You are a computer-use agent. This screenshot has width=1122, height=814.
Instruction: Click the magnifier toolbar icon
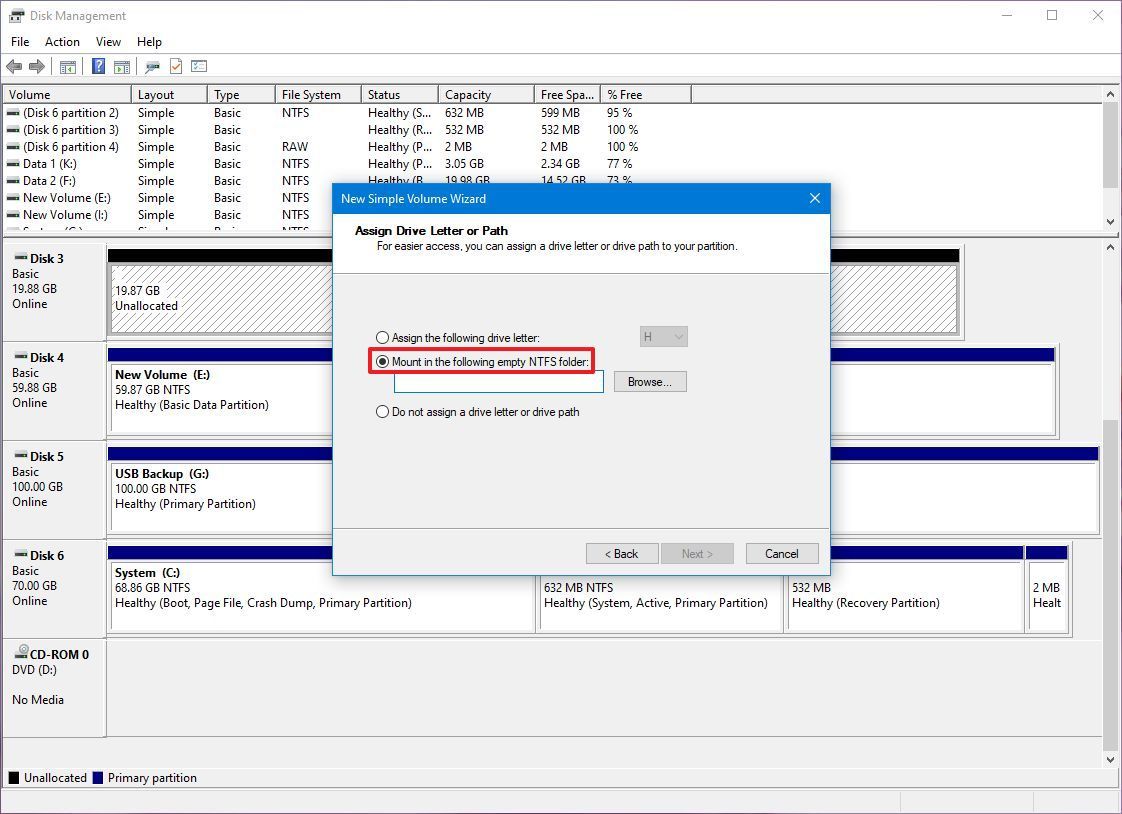(x=152, y=67)
